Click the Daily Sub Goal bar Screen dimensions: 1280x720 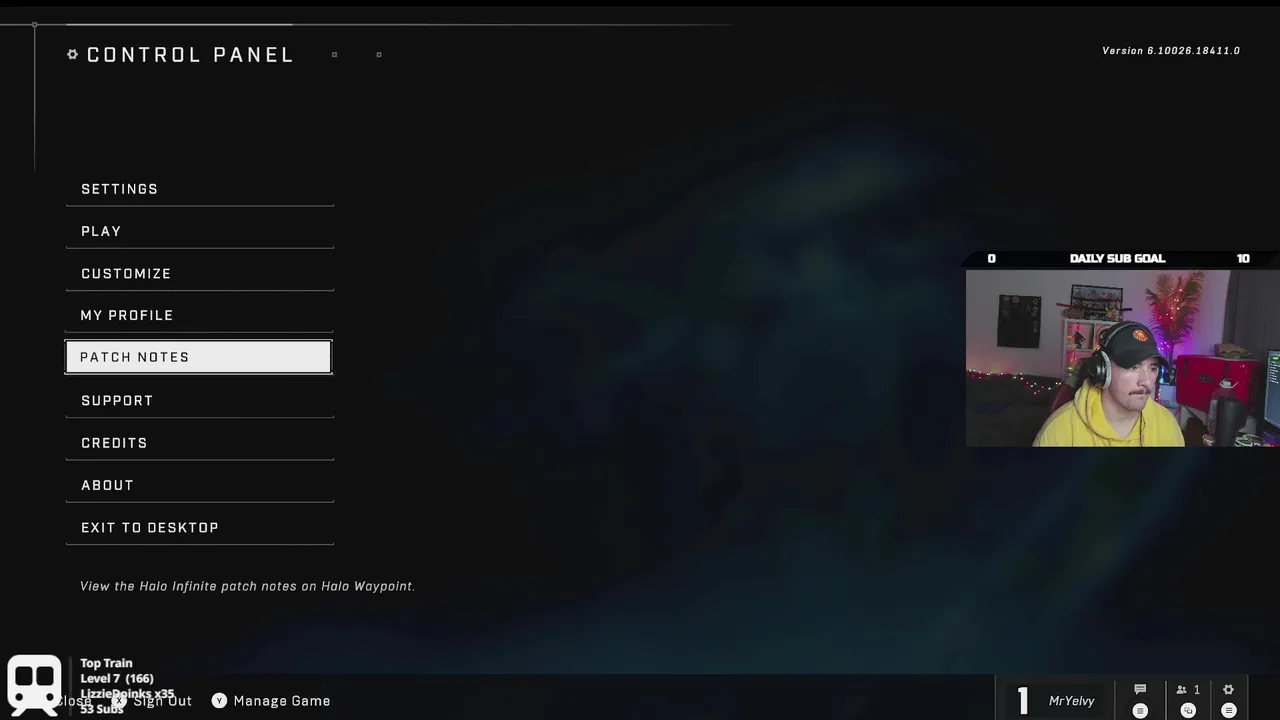(1120, 258)
